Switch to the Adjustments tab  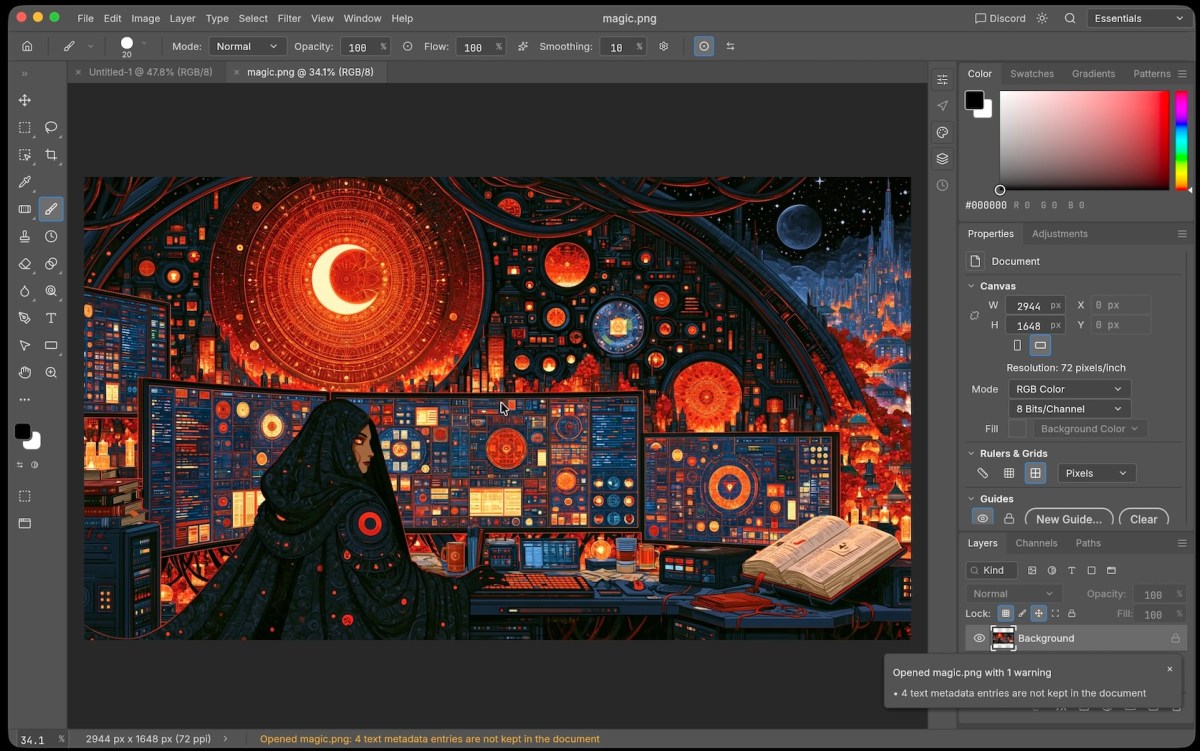[x=1060, y=234]
